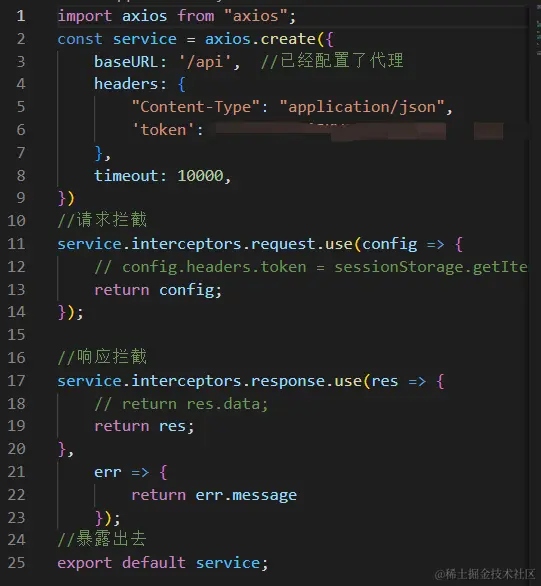Click 'sessionStorage' in commented line 12
541x586 pixels.
(398, 267)
